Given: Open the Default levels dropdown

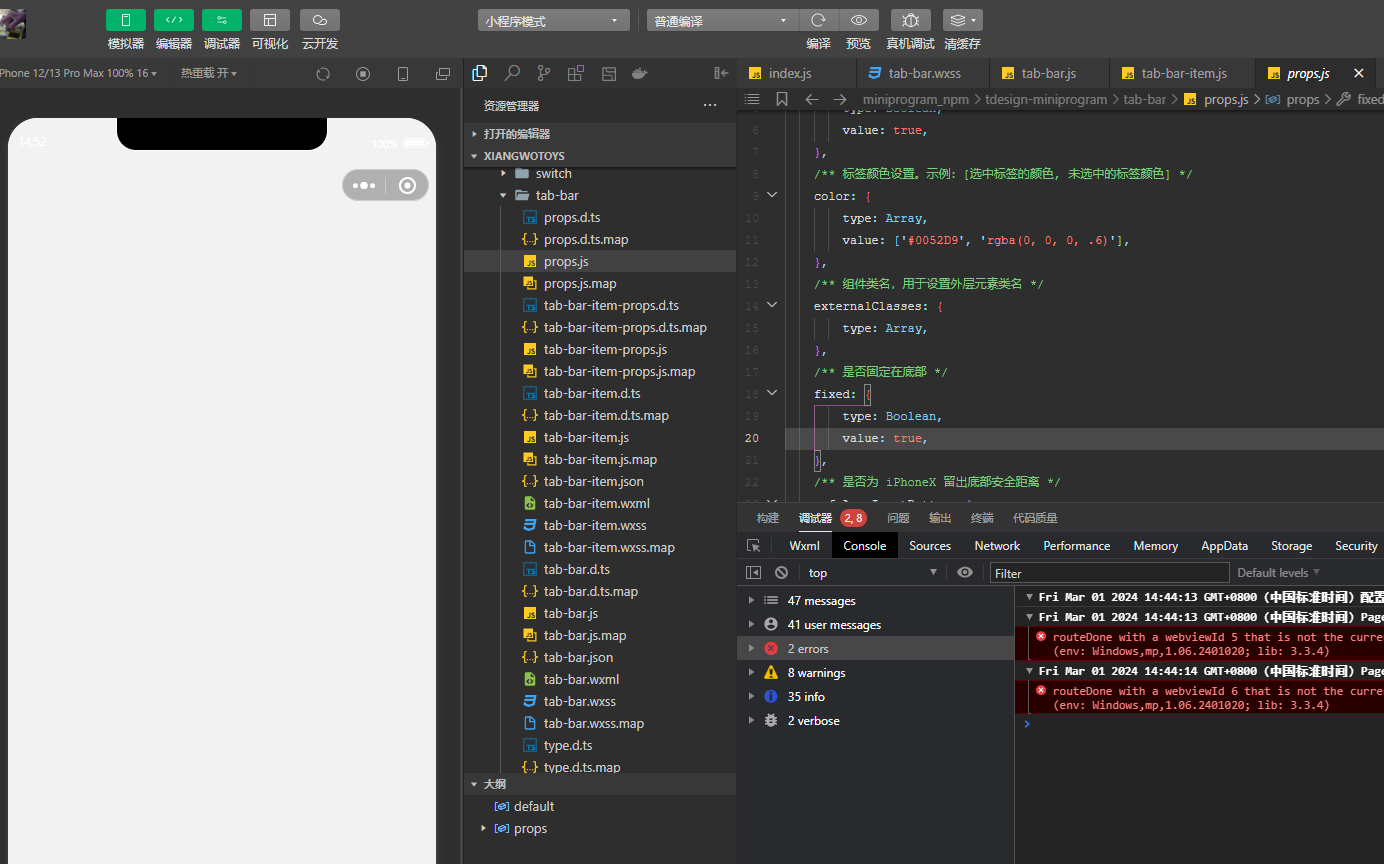Looking at the screenshot, I should [x=1279, y=573].
